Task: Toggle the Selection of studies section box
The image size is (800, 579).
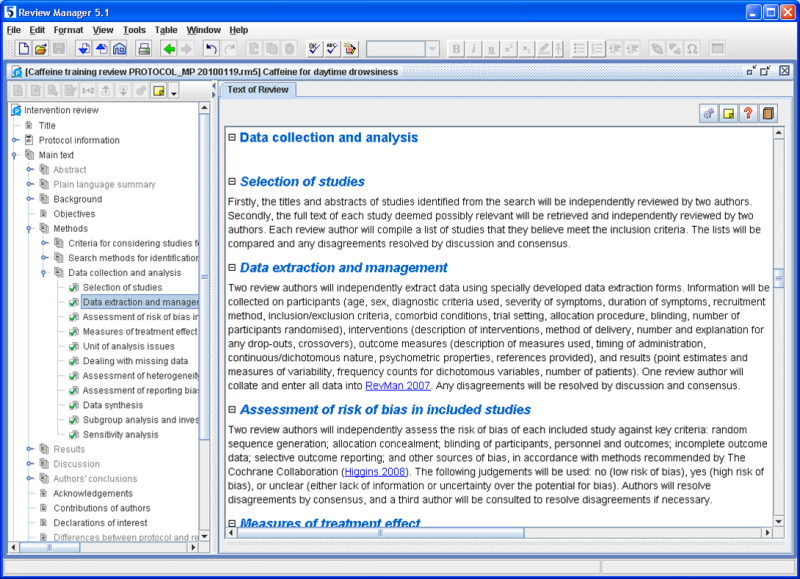Action: (x=232, y=182)
